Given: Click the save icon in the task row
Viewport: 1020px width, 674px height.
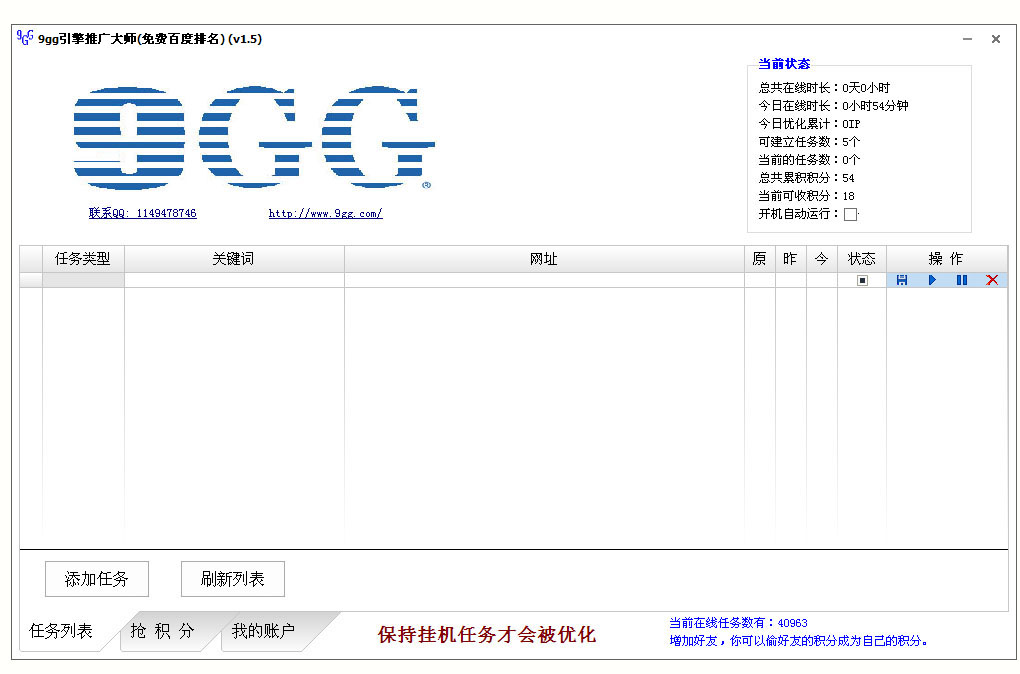Looking at the screenshot, I should pyautogui.click(x=902, y=280).
